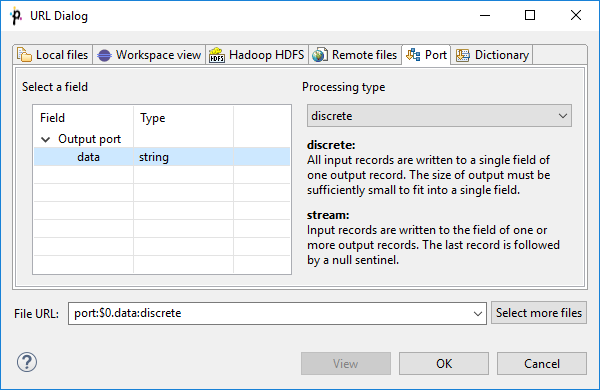The width and height of the screenshot is (600, 390).
Task: Click the Remote files globe icon
Action: [x=320, y=55]
